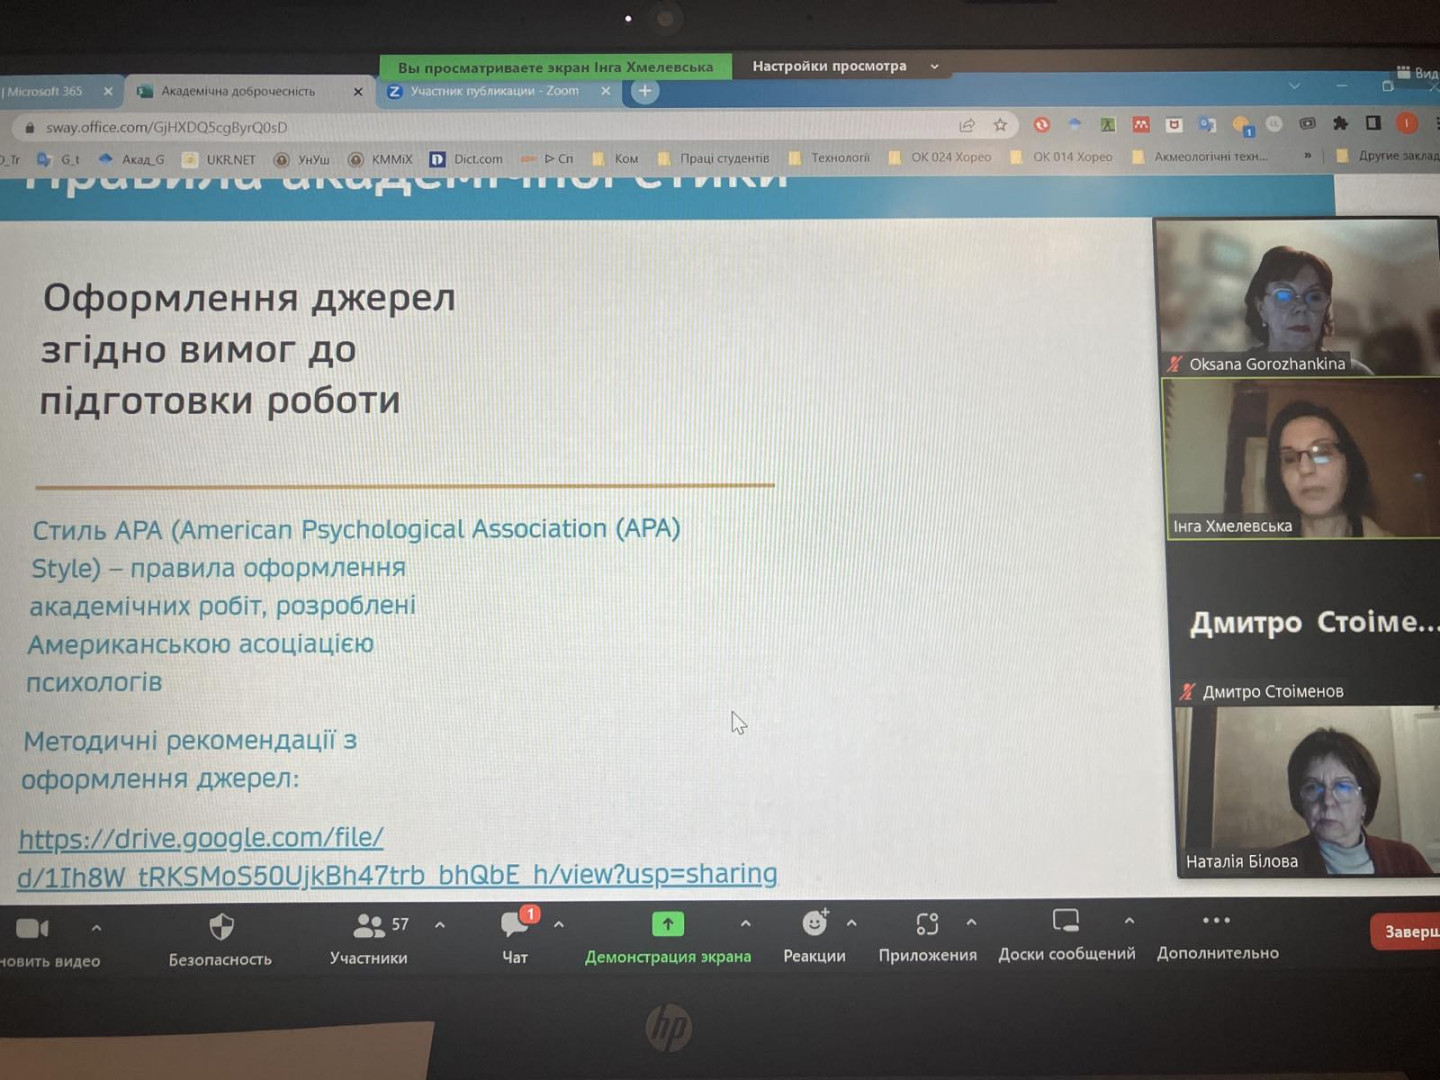1440x1080 pixels.
Task: Click the heading 'Оформлення джерел'
Action: (249, 298)
